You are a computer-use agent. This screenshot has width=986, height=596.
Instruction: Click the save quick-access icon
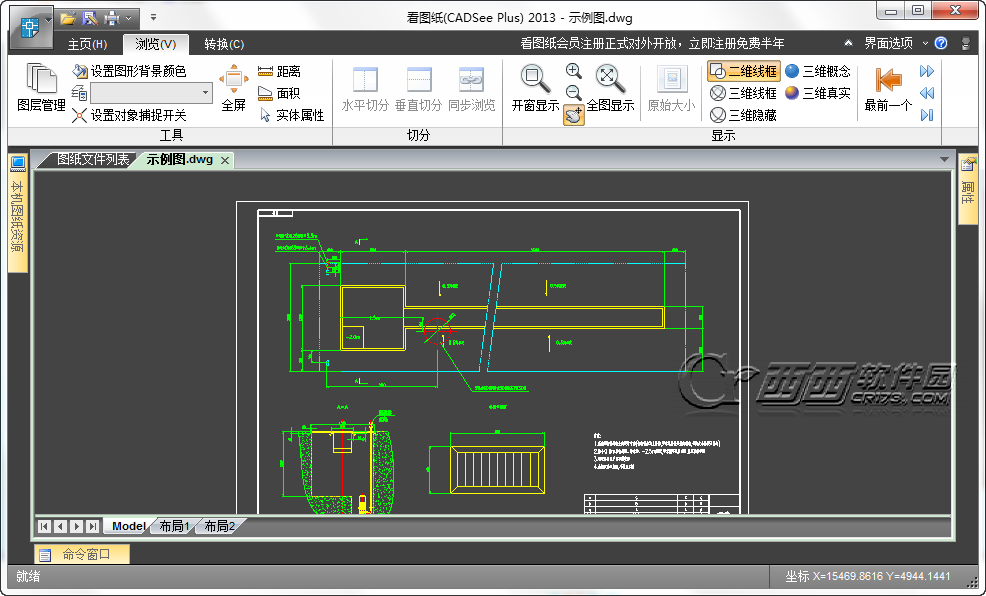coord(90,18)
